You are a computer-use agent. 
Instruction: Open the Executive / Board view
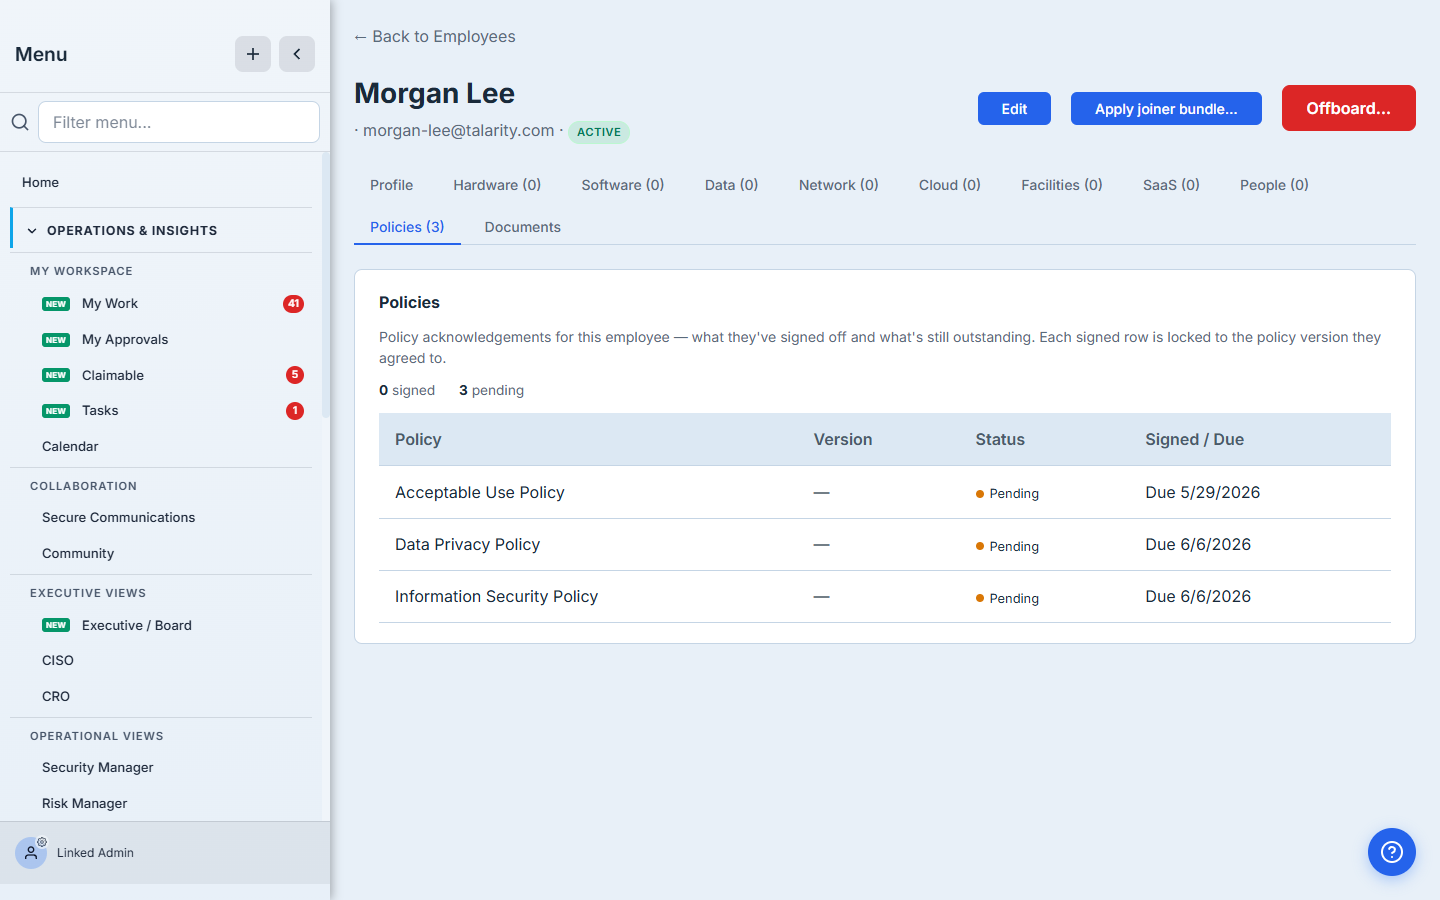137,625
